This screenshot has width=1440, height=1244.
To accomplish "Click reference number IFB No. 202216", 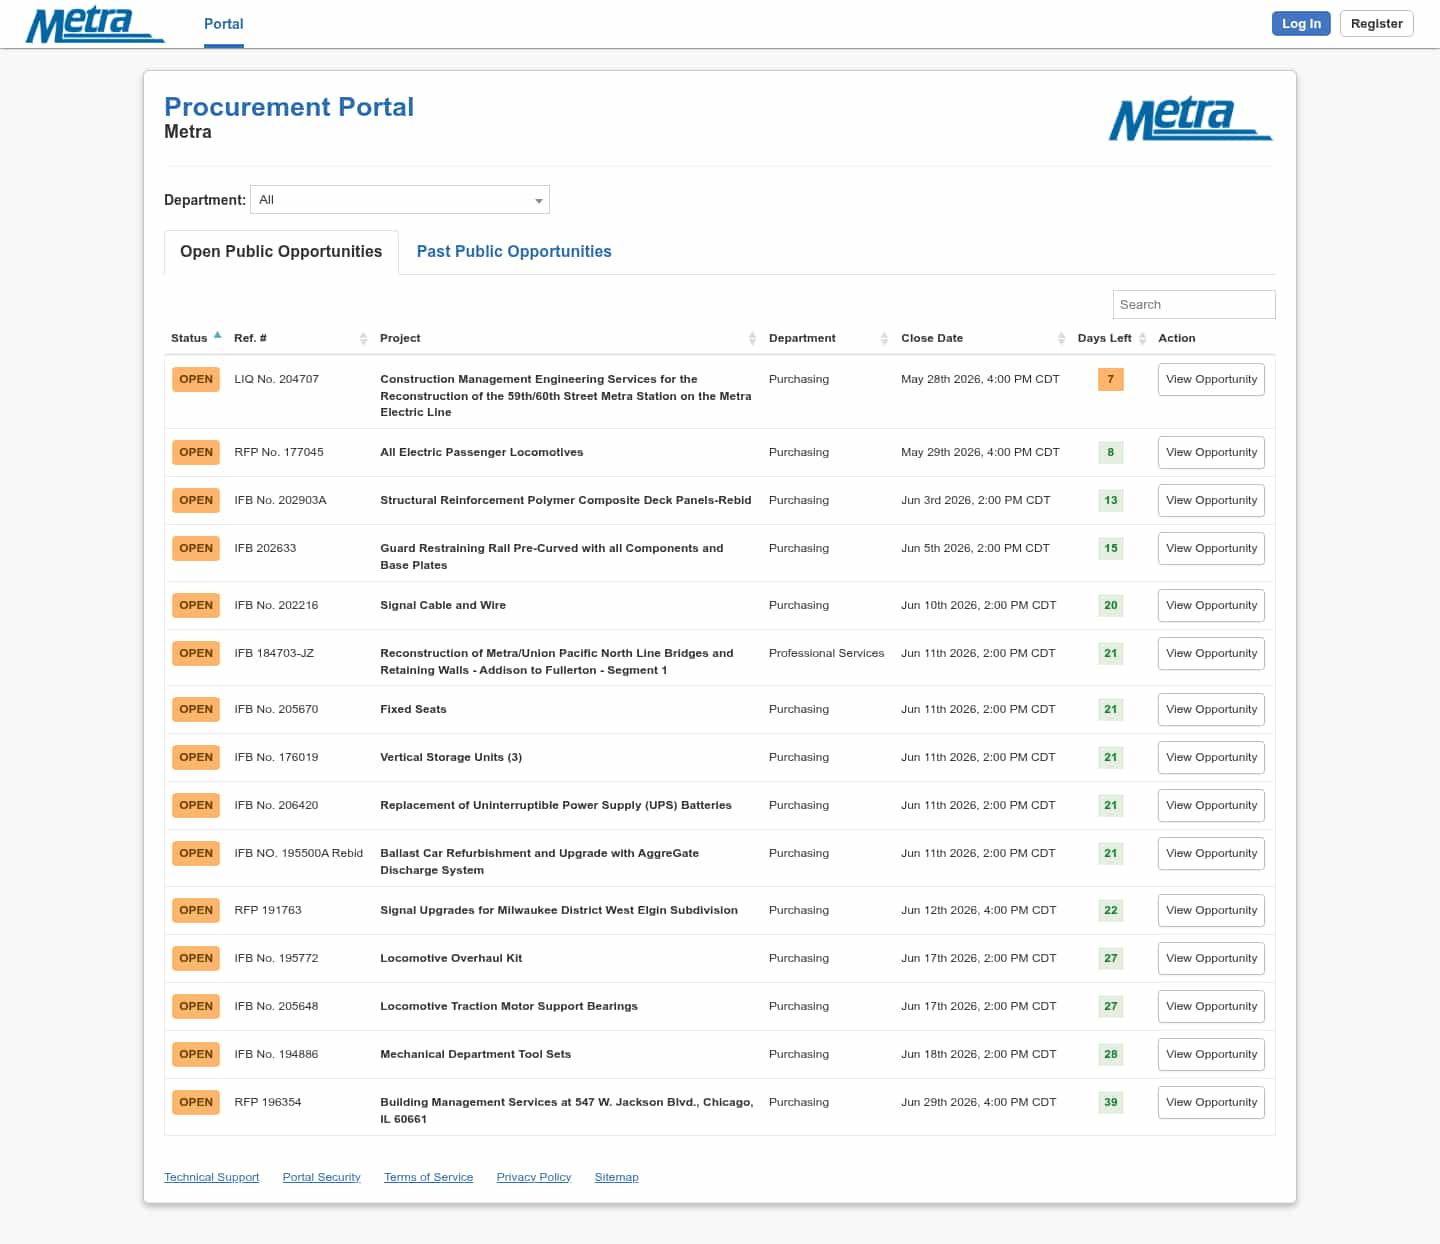I will tap(276, 606).
